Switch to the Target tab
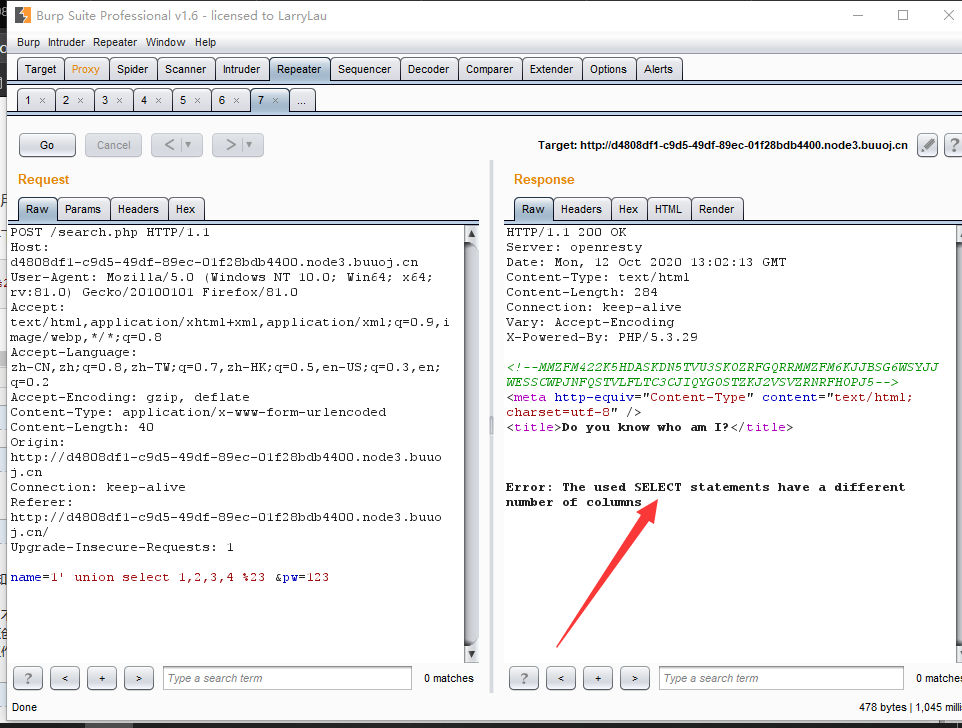 point(40,69)
